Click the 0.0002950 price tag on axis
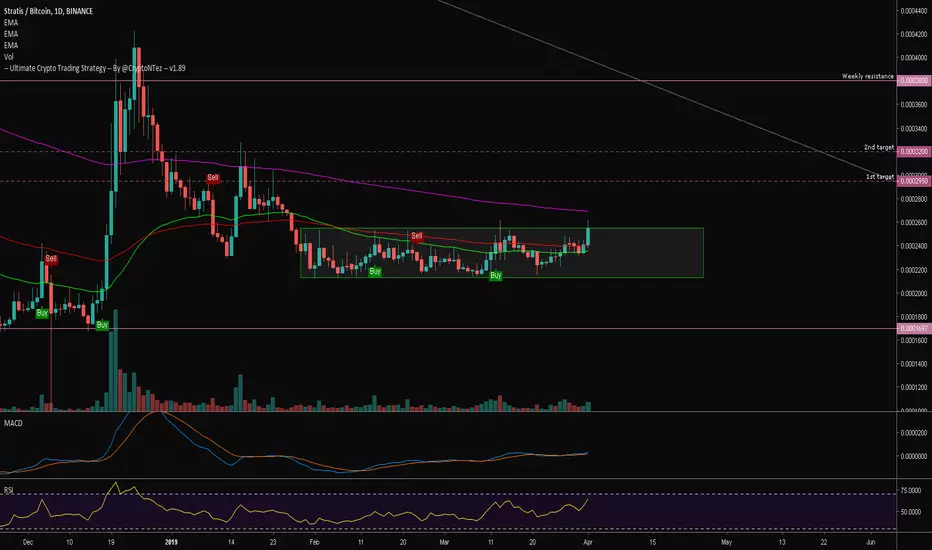 (x=914, y=181)
